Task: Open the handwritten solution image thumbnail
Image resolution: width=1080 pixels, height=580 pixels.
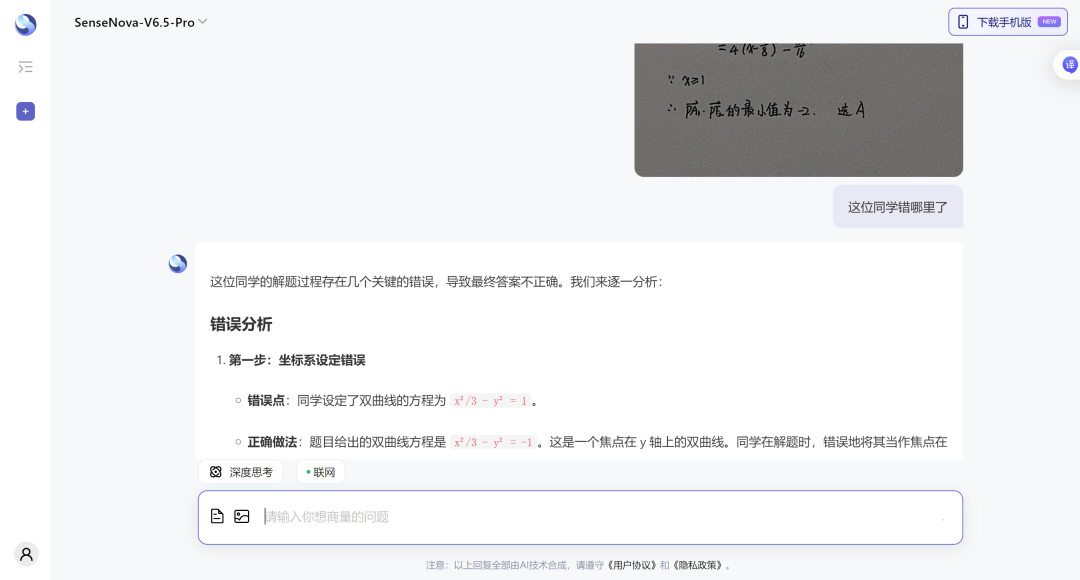Action: click(x=798, y=110)
